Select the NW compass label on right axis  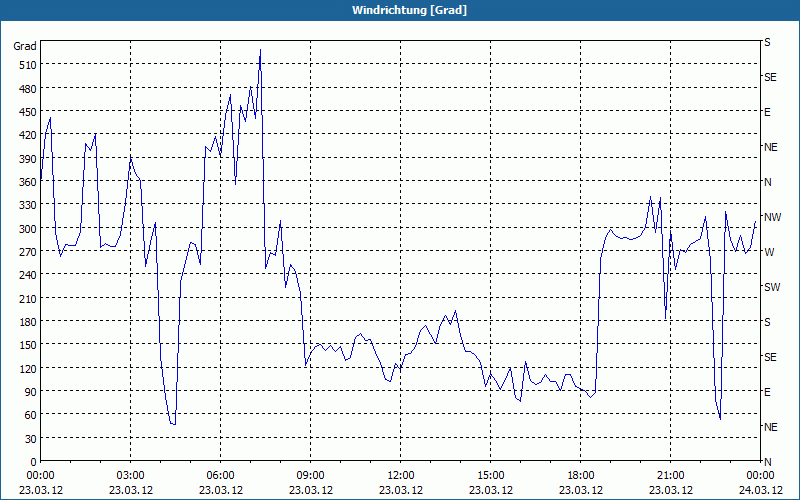click(x=772, y=217)
